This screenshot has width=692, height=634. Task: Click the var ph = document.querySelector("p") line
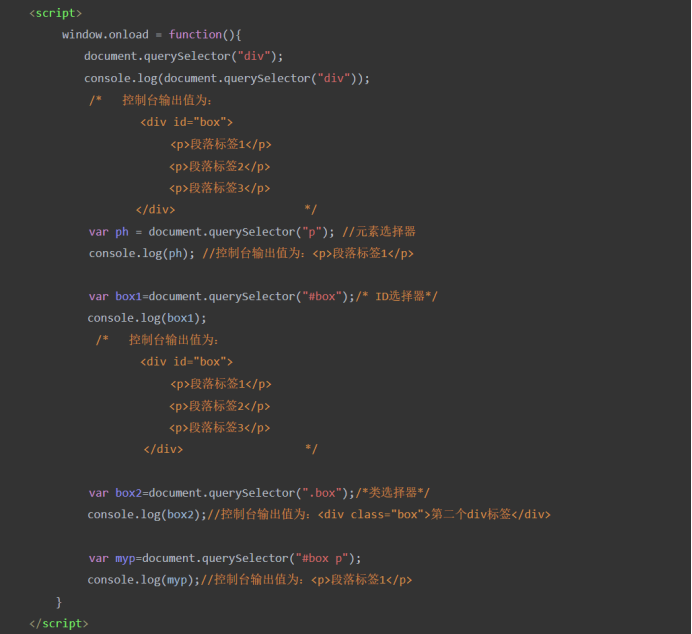tap(252, 232)
